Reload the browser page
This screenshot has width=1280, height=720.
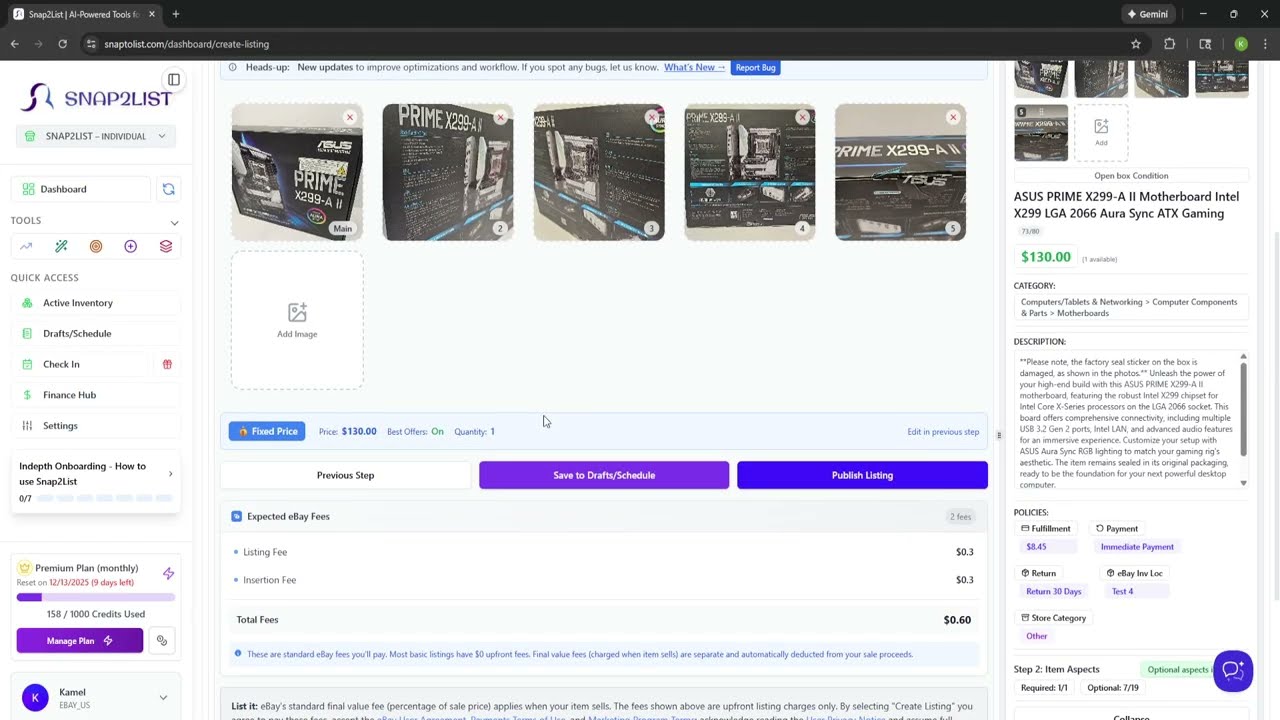(x=62, y=44)
